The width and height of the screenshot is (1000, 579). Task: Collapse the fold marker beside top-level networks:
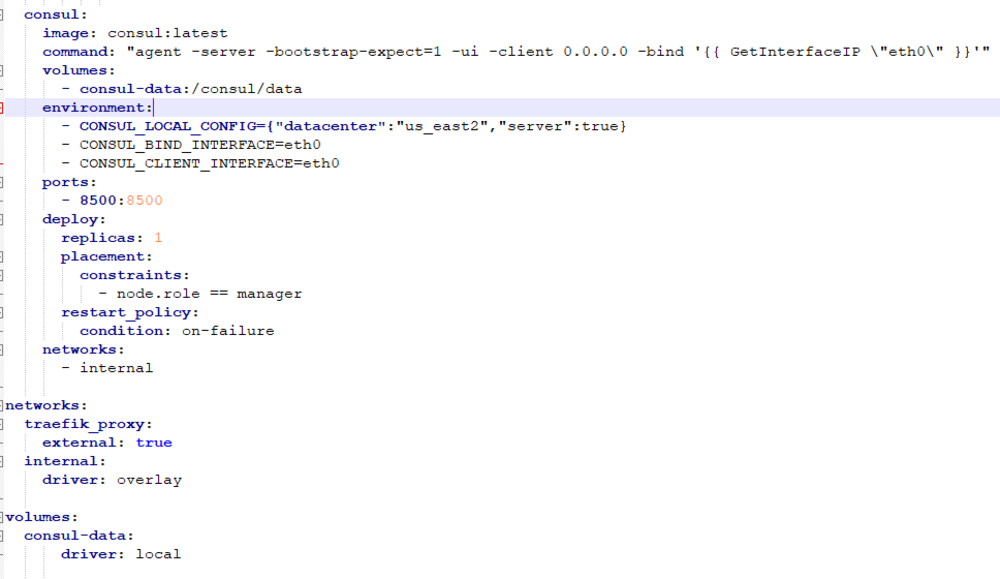tap(1, 406)
